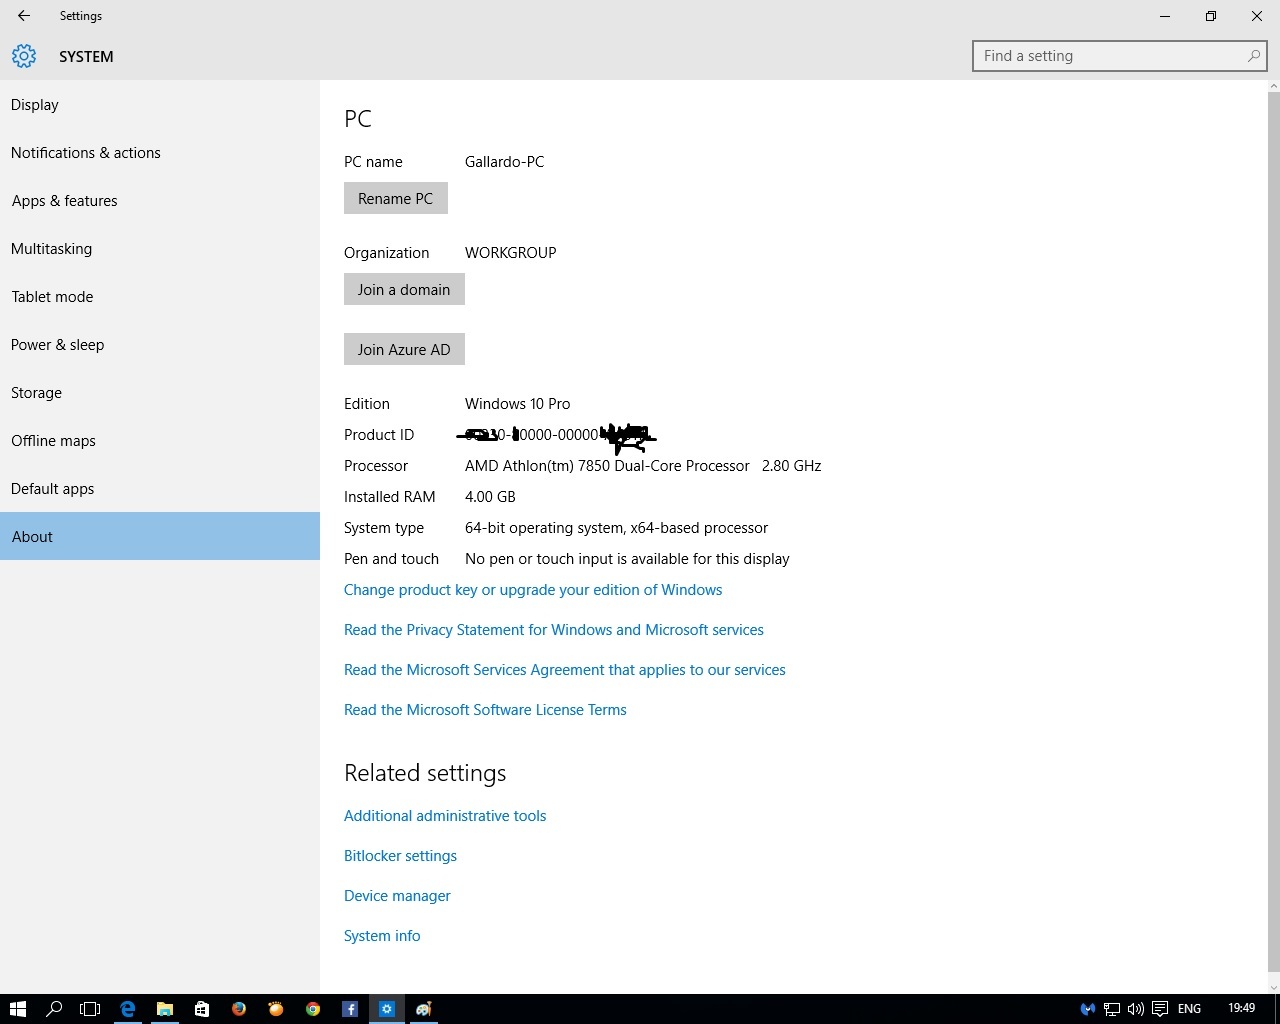Open taskbar search magnifier
Image resolution: width=1280 pixels, height=1024 pixels.
point(54,1009)
